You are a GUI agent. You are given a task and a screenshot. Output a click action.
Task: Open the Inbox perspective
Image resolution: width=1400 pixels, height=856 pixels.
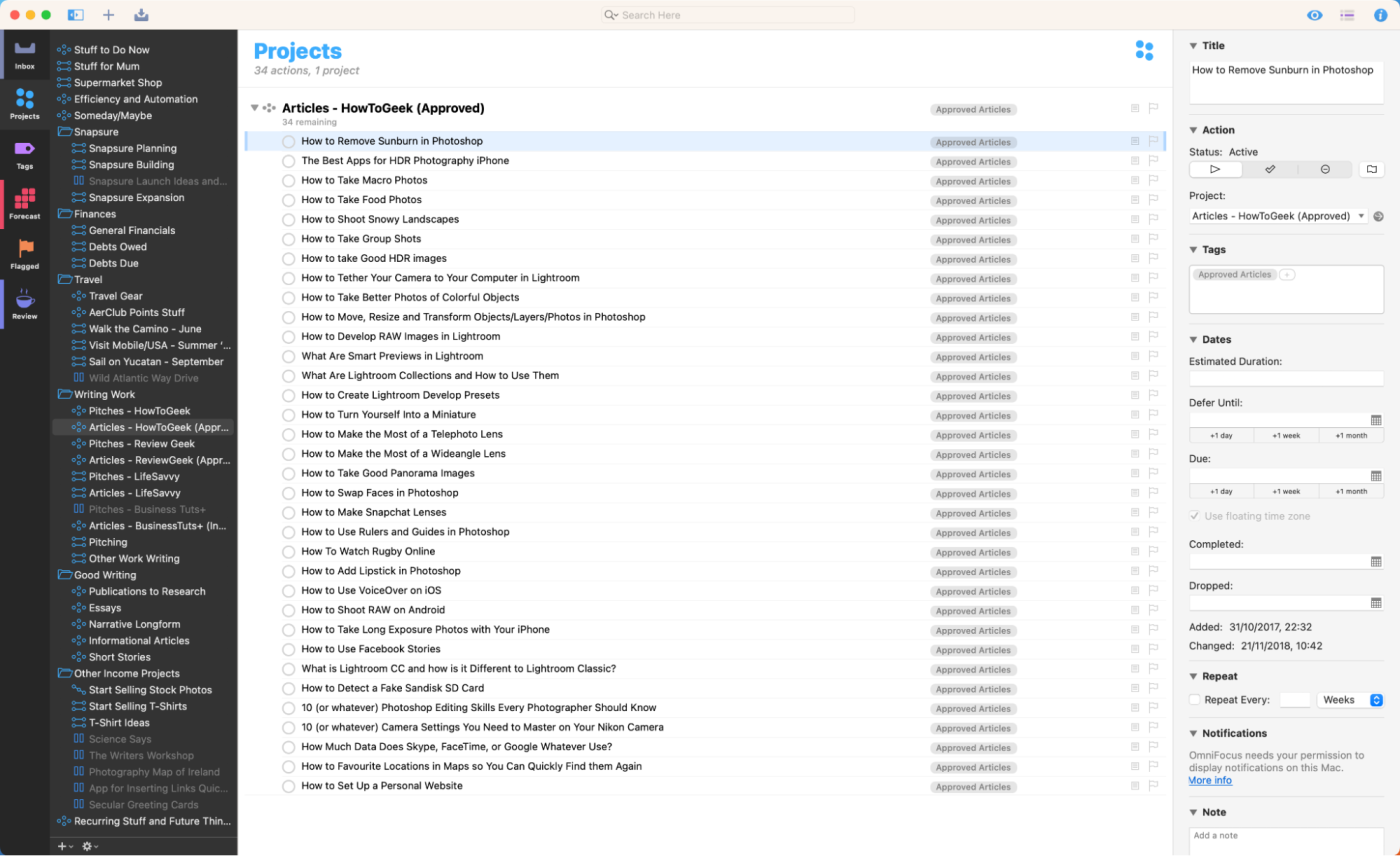coord(25,55)
